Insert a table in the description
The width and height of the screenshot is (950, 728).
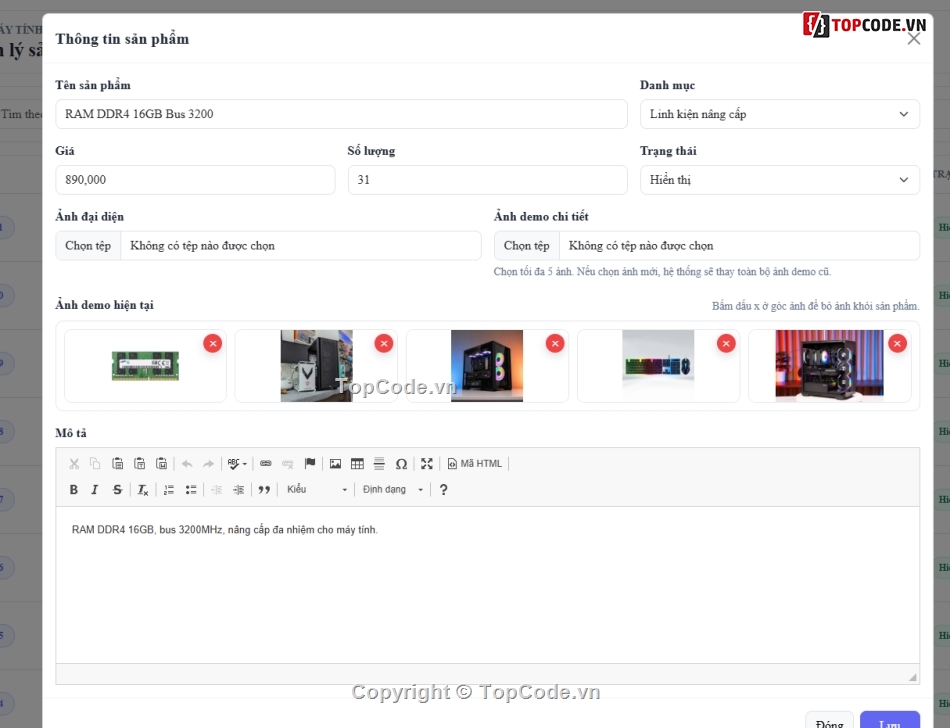[x=357, y=464]
